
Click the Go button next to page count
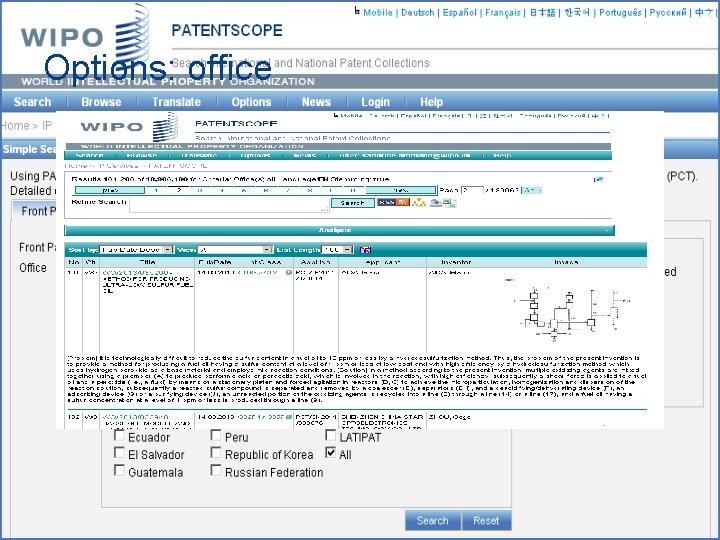(533, 190)
